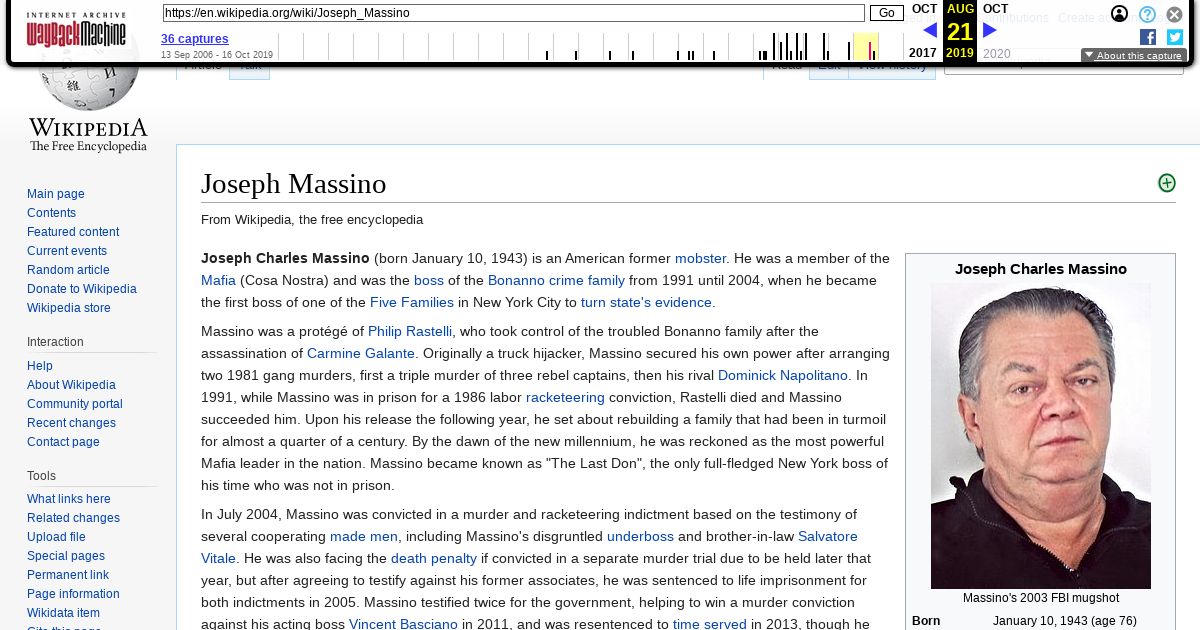Image resolution: width=1200 pixels, height=630 pixels.
Task: Click the green plus icon by the title
Action: tap(1167, 183)
